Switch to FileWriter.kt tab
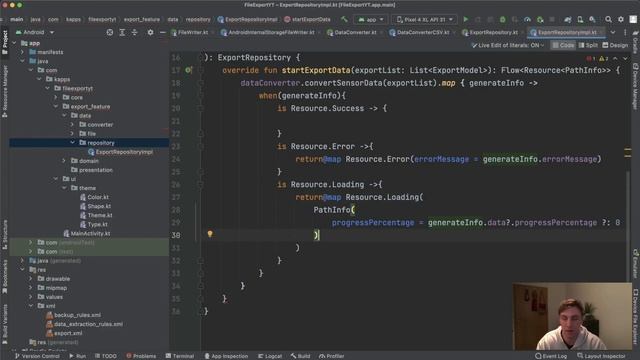 coord(190,32)
